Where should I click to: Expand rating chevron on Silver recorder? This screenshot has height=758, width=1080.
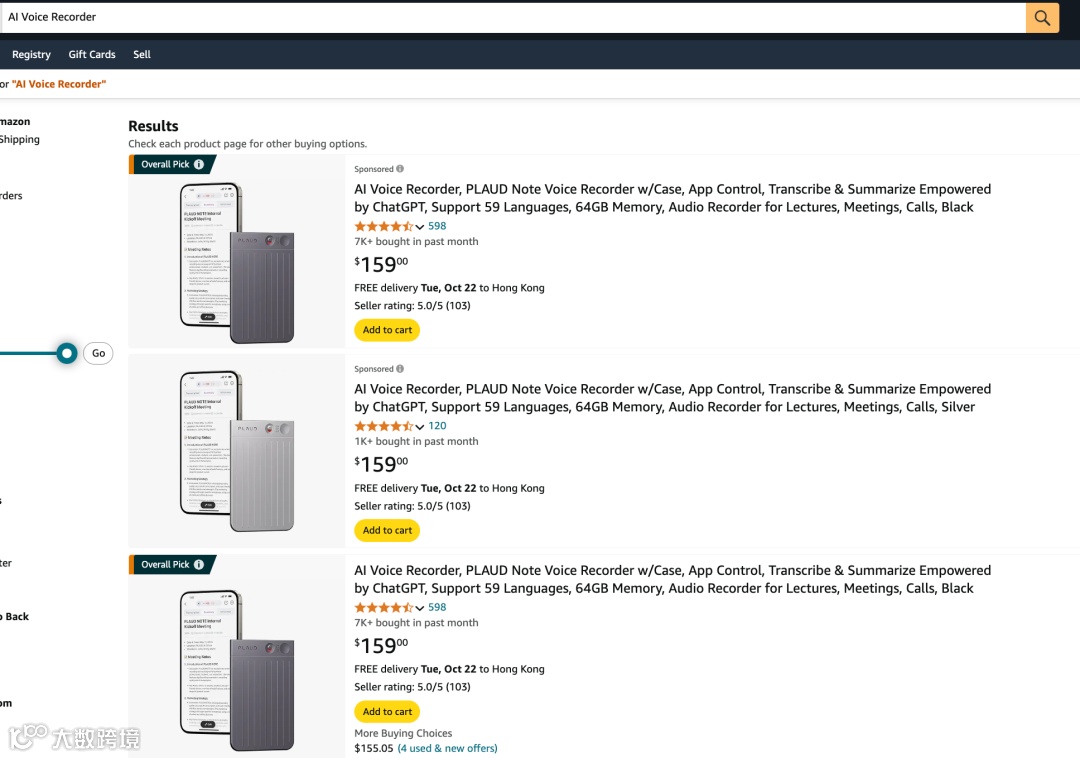coord(420,427)
